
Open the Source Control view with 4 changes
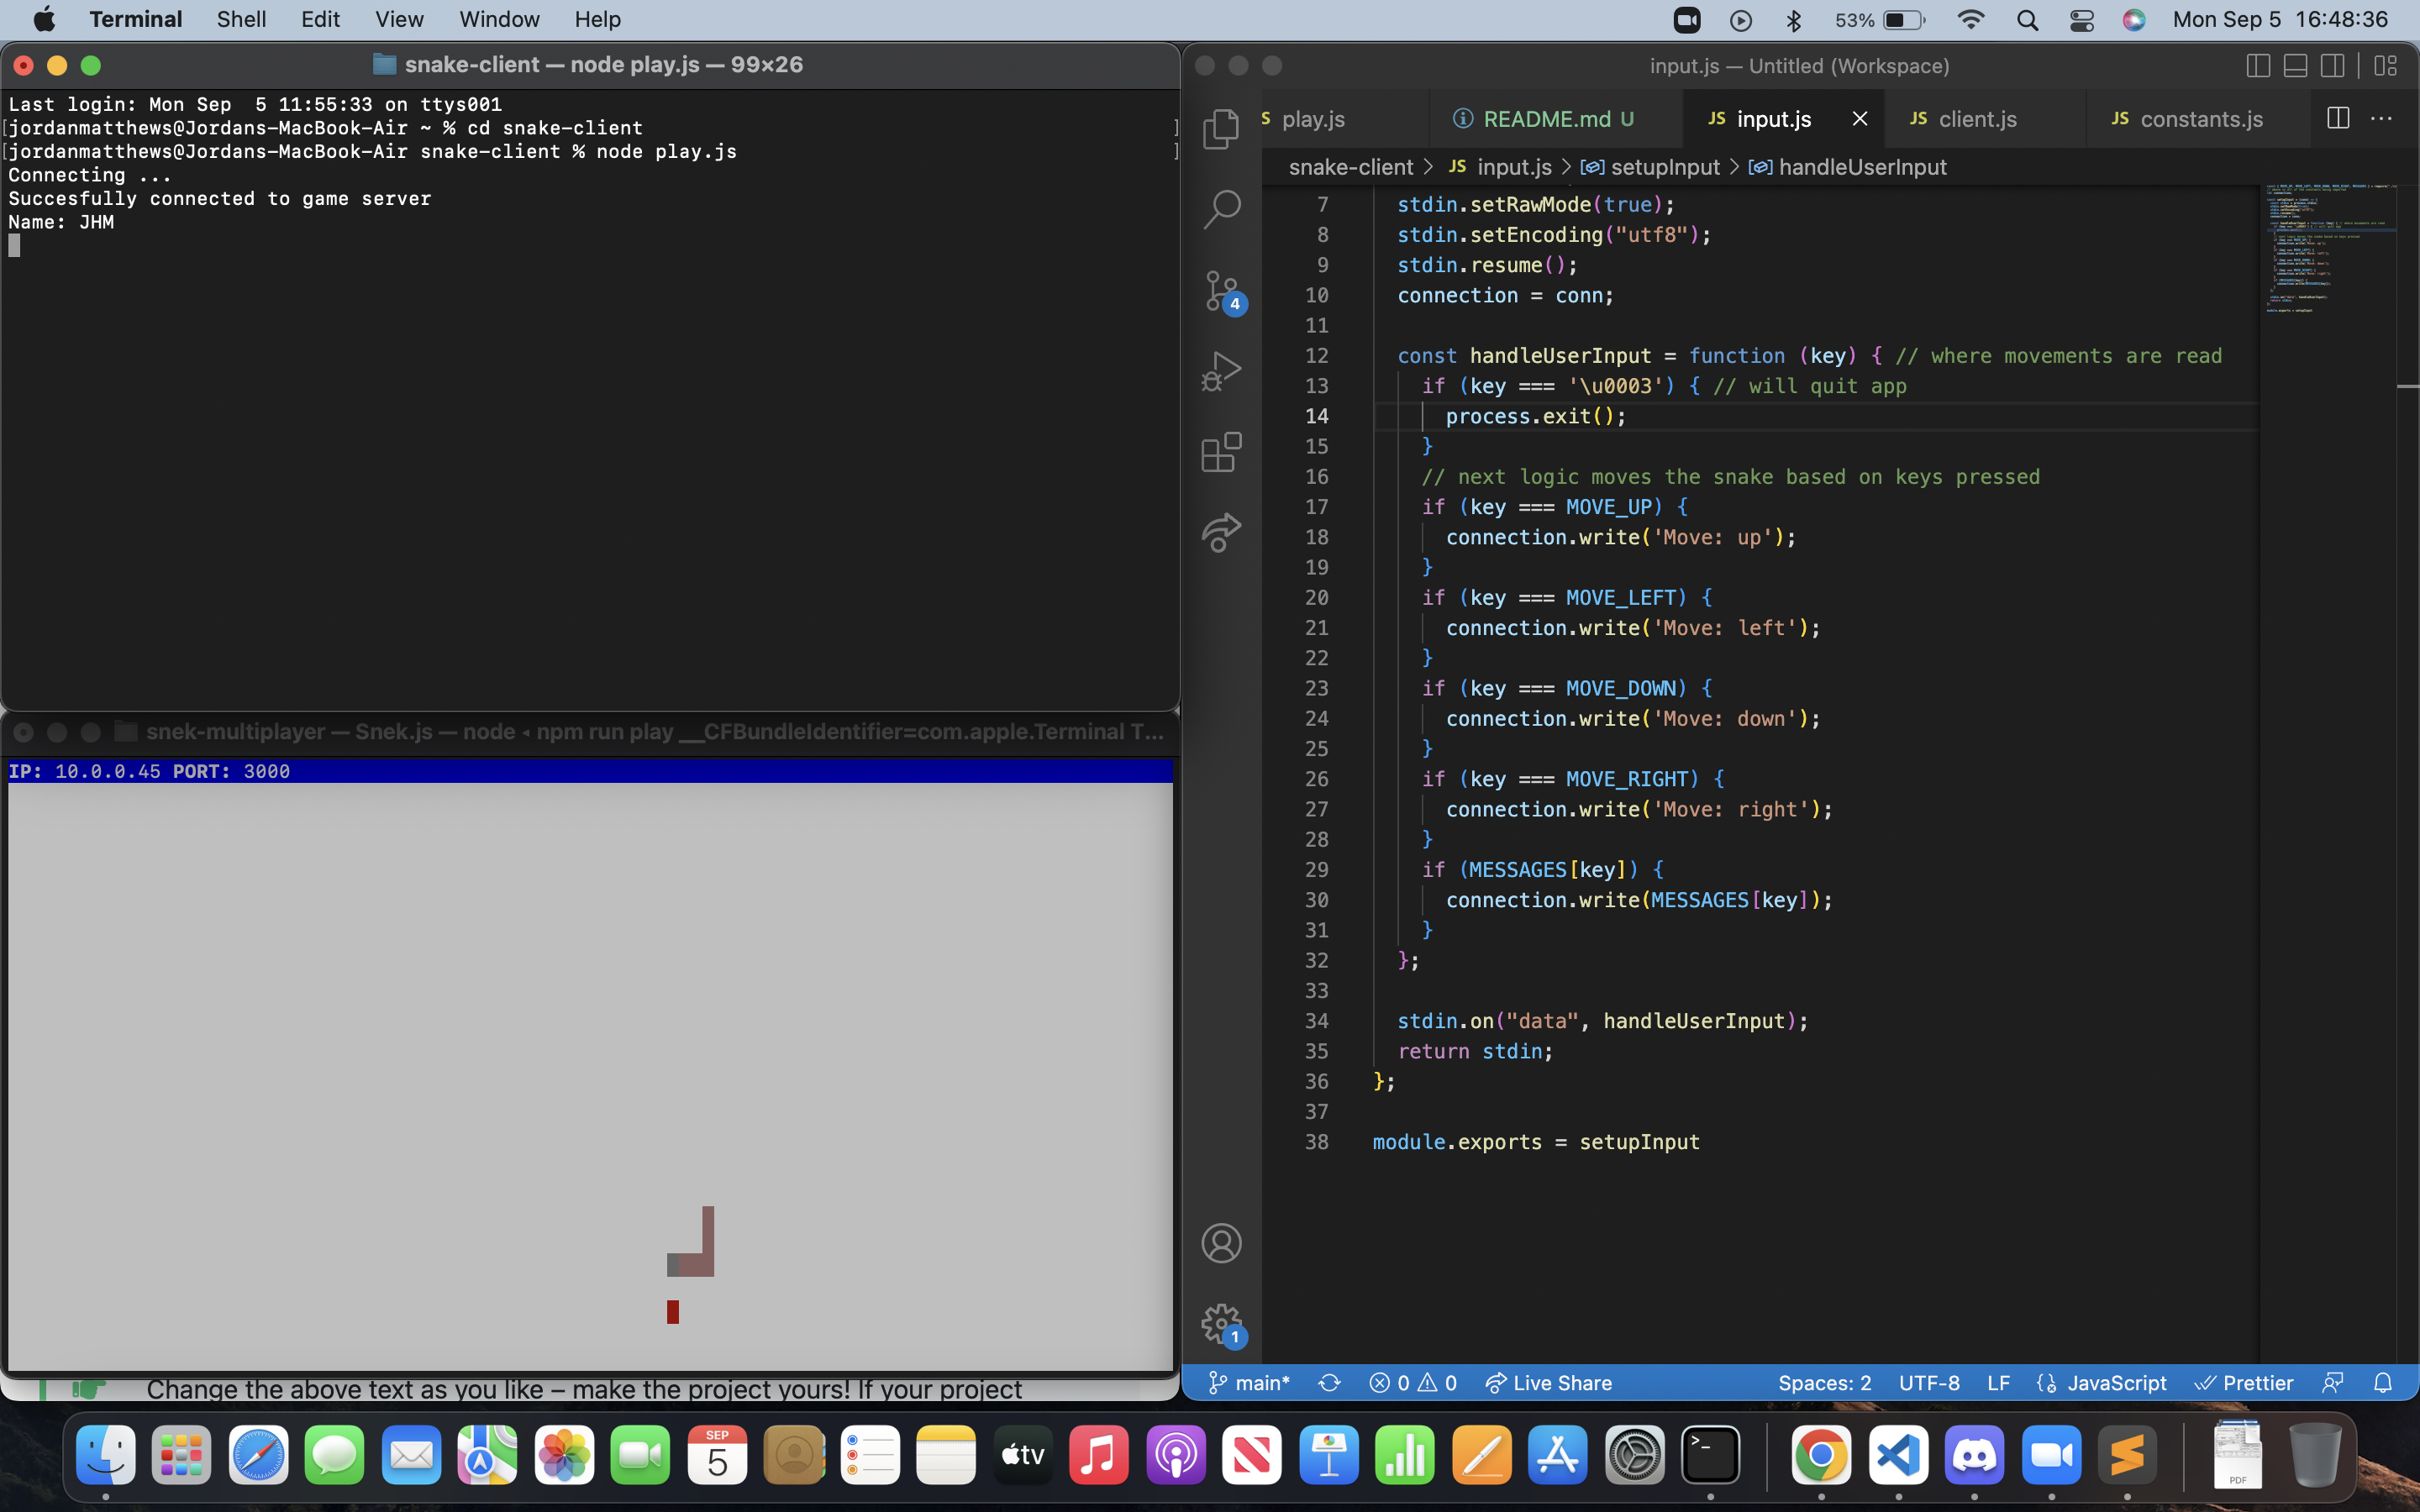pos(1221,289)
